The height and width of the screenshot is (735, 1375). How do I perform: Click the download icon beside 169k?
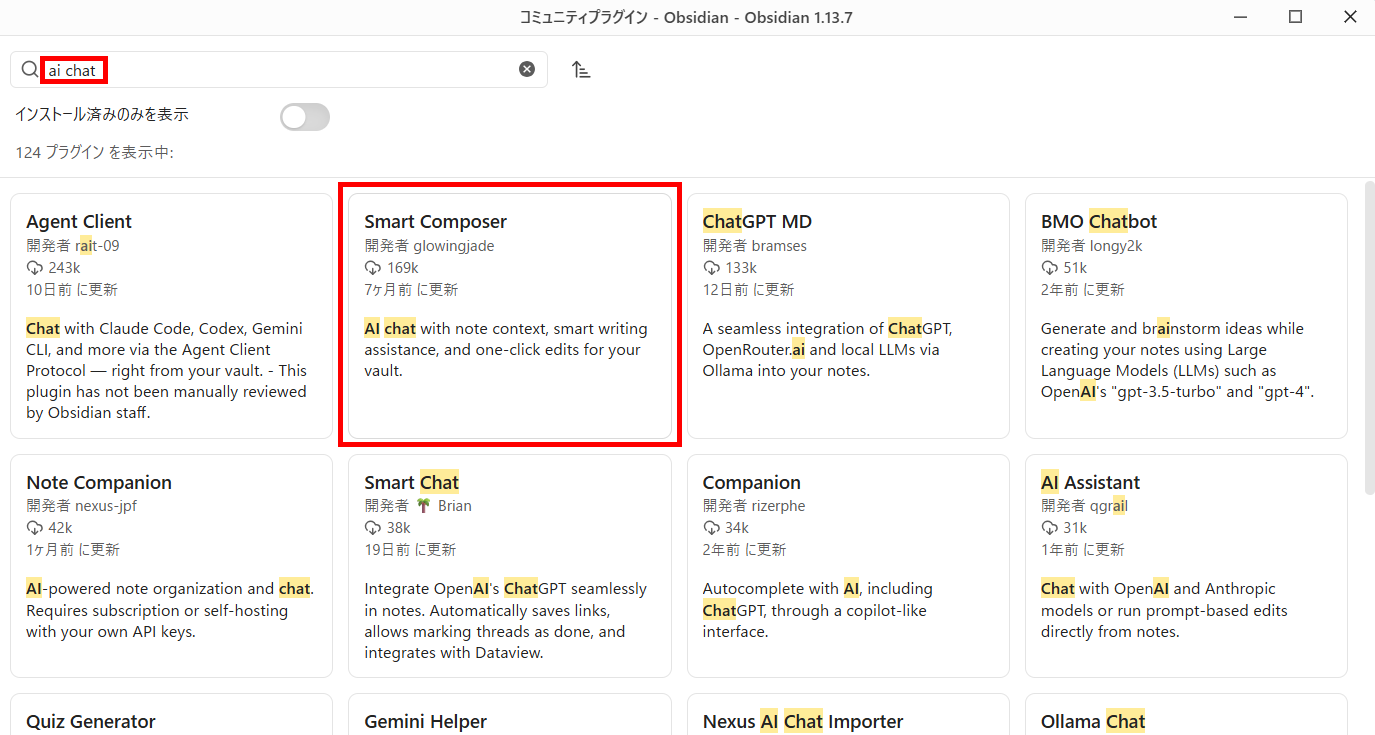tap(373, 268)
